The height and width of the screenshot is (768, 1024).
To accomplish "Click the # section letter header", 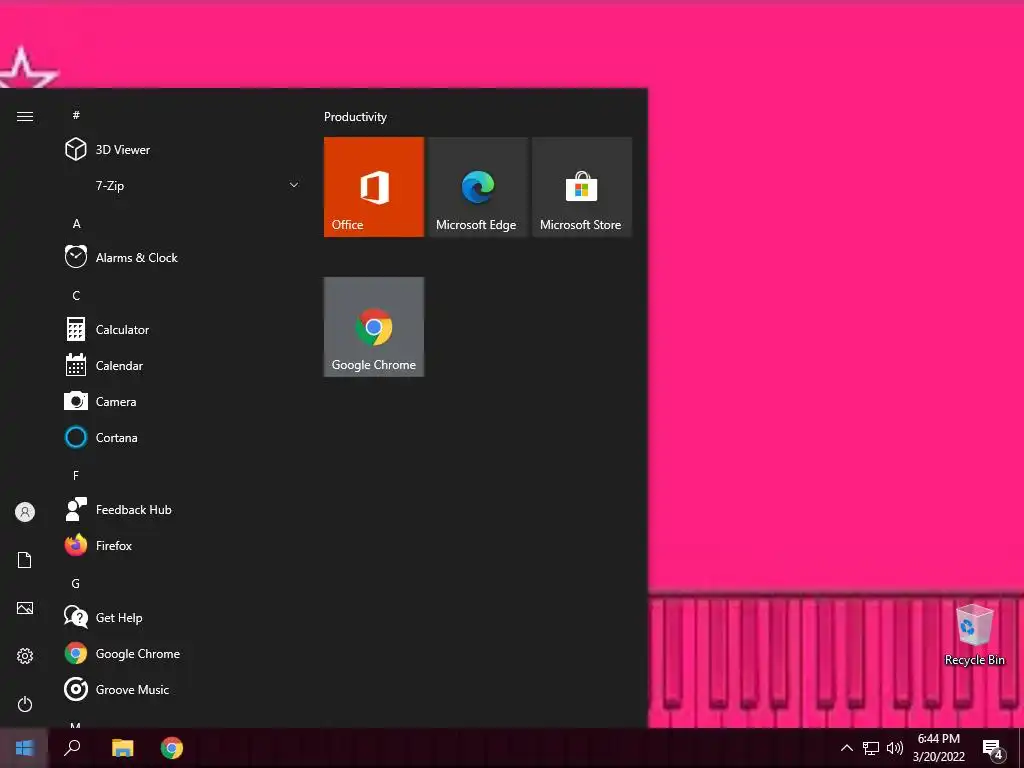I will [x=76, y=115].
